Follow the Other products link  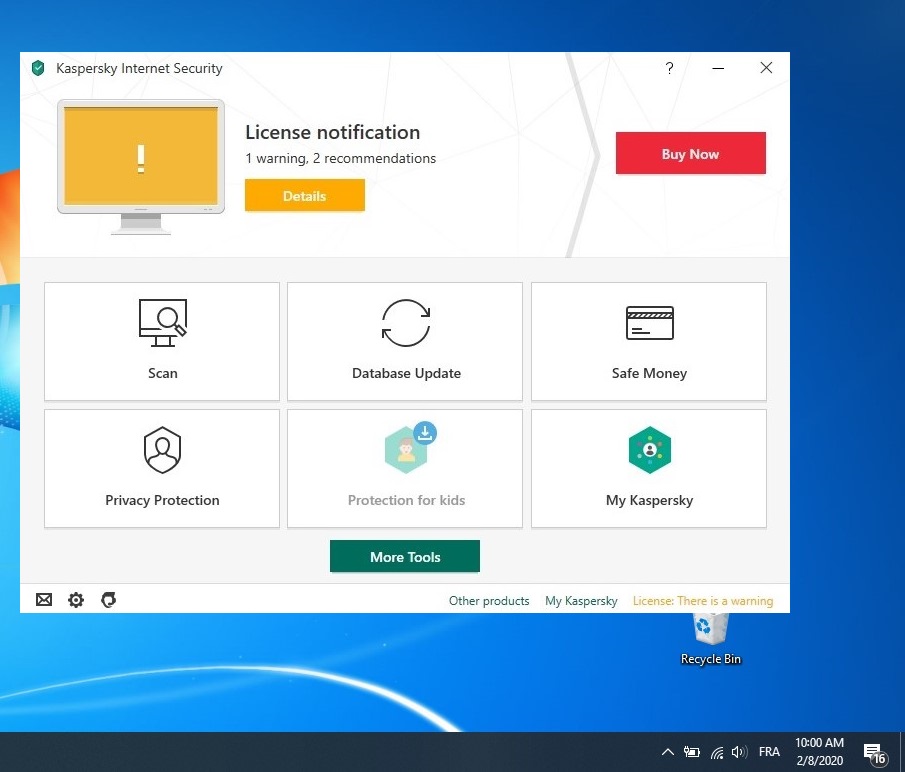tap(489, 601)
